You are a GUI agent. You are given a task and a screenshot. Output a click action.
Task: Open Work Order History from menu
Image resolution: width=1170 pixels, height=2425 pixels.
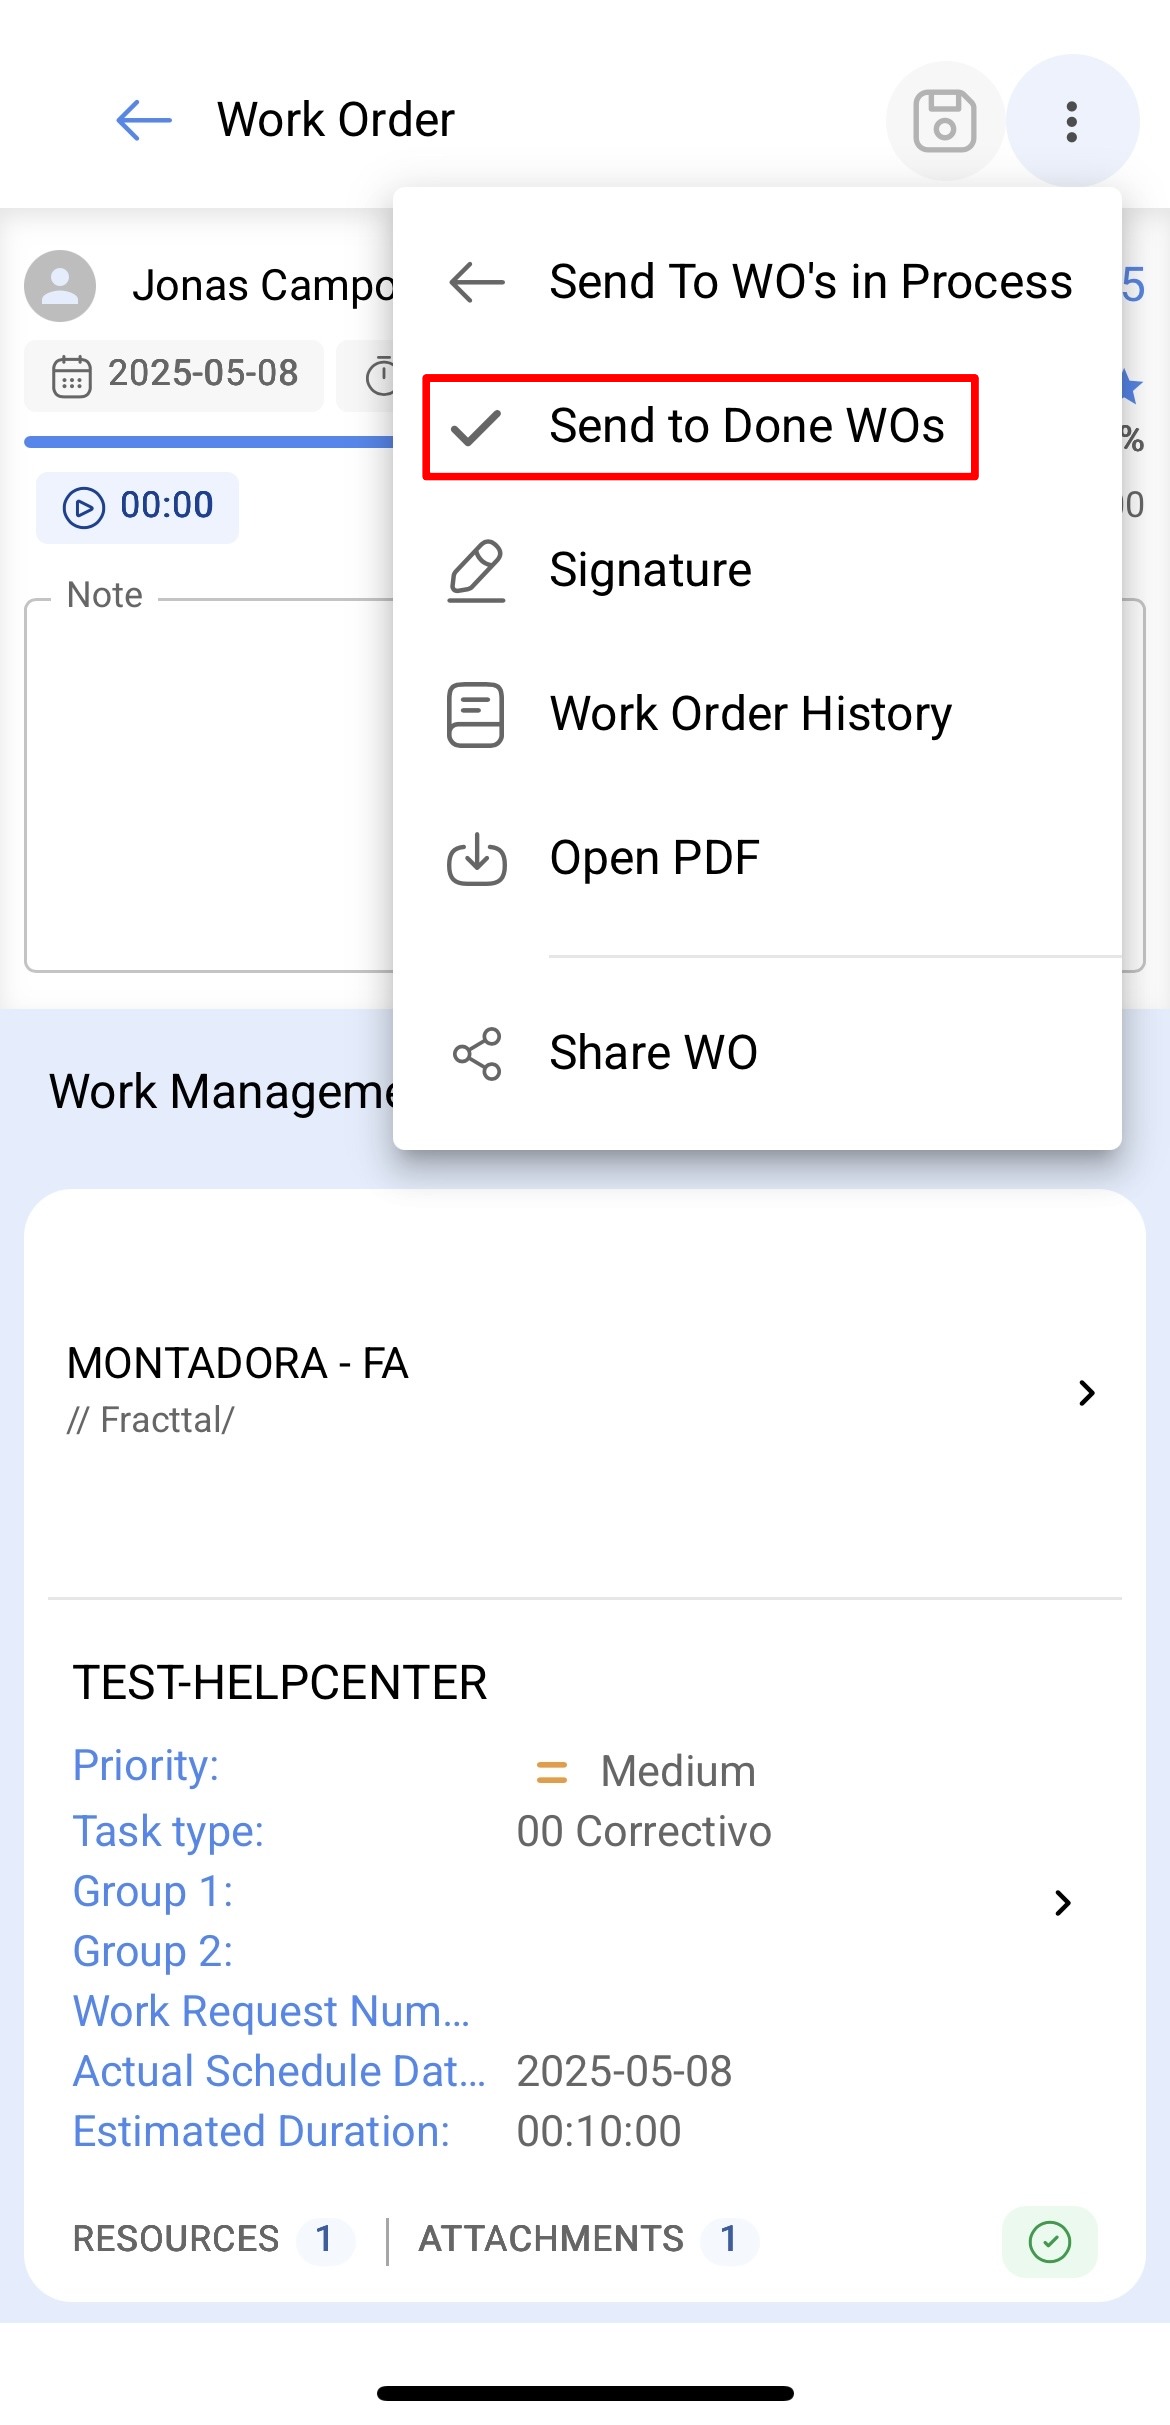pyautogui.click(x=750, y=715)
